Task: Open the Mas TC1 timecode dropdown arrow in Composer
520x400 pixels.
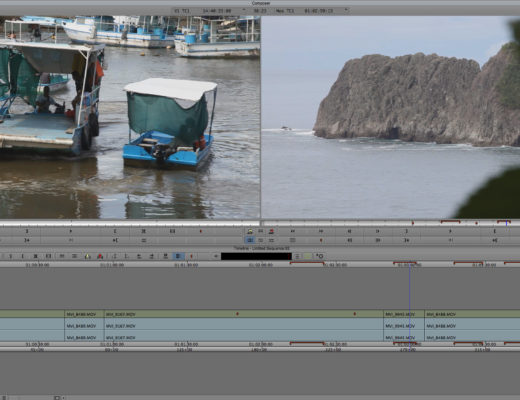Action: [347, 10]
